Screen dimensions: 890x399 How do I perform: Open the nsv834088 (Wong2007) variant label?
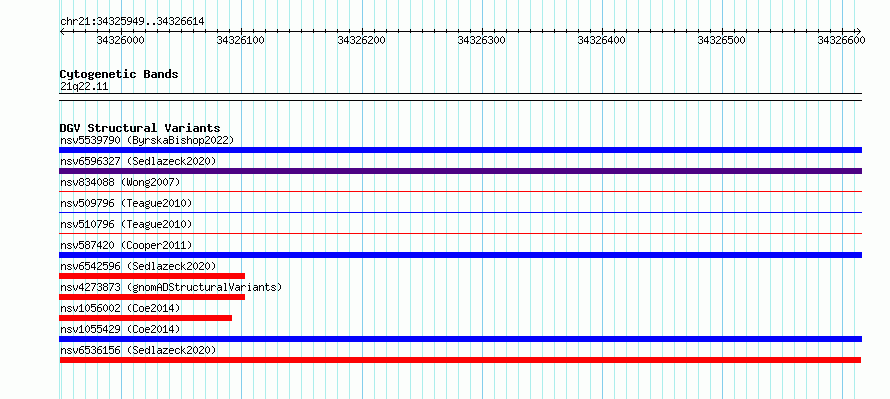120,182
